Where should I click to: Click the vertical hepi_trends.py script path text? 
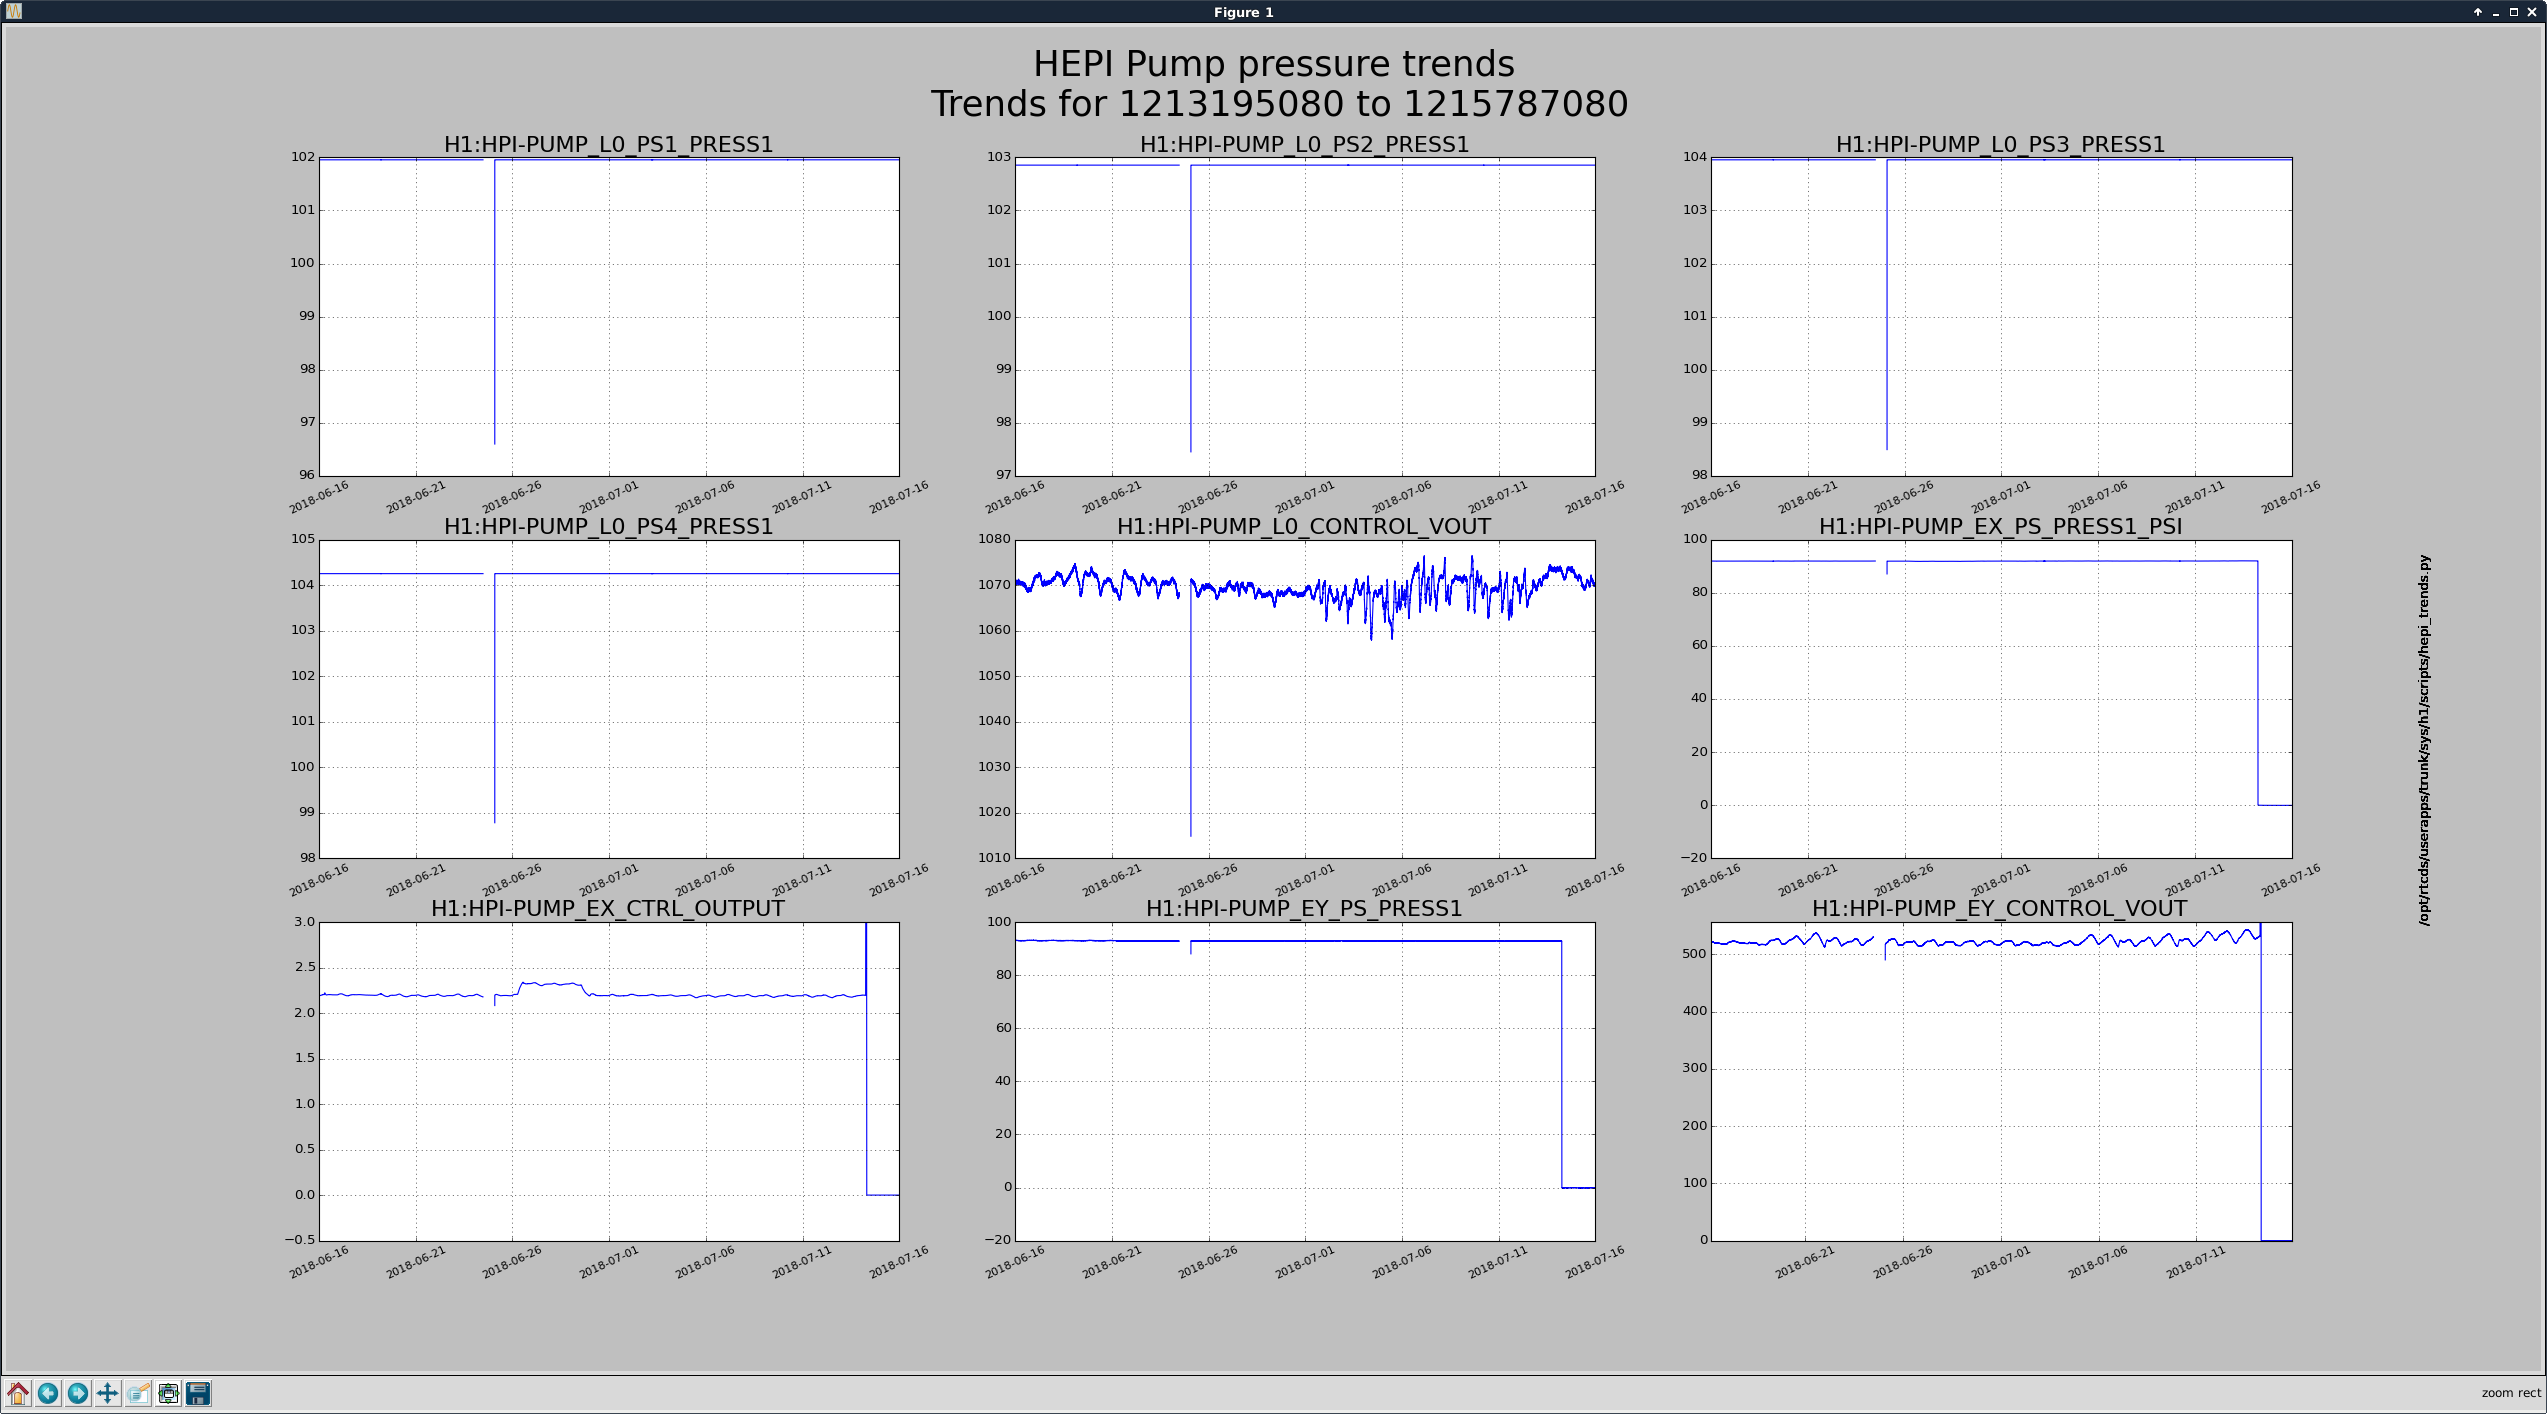[x=2424, y=740]
